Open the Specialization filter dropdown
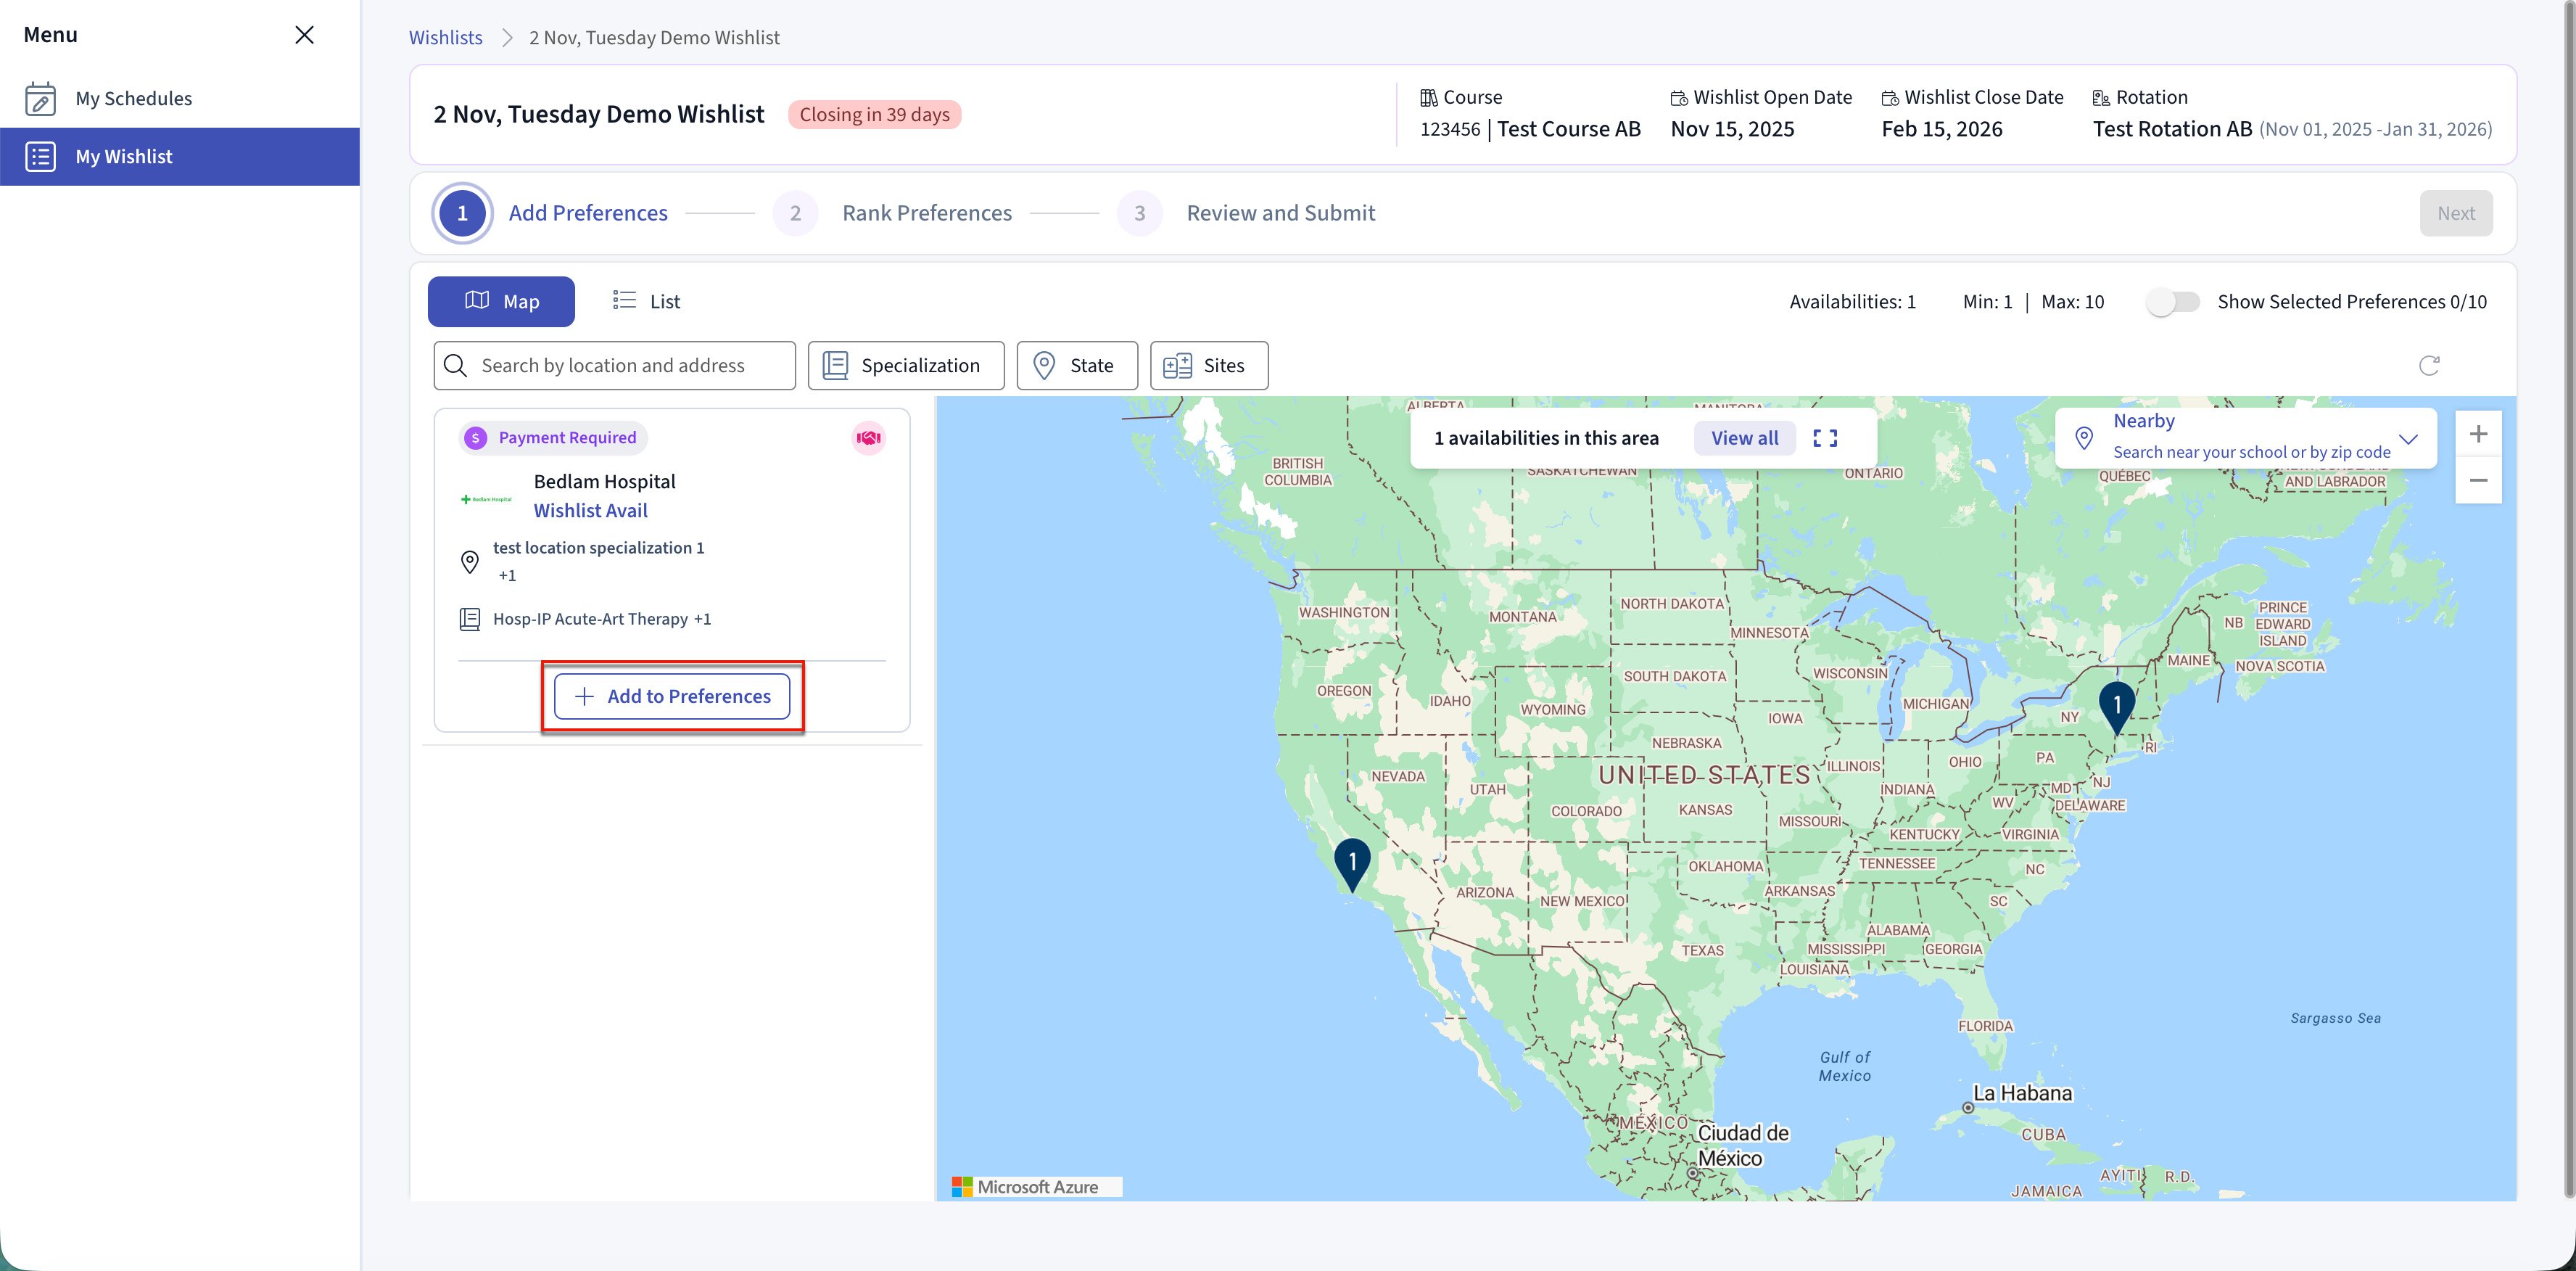Screen dimensions: 2576x1271 905,366
